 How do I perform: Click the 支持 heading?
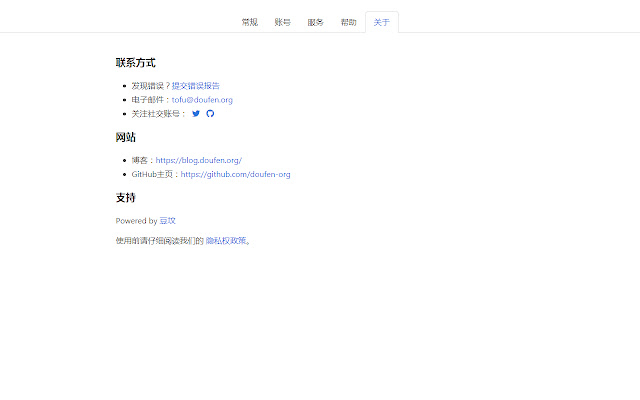[x=126, y=198]
